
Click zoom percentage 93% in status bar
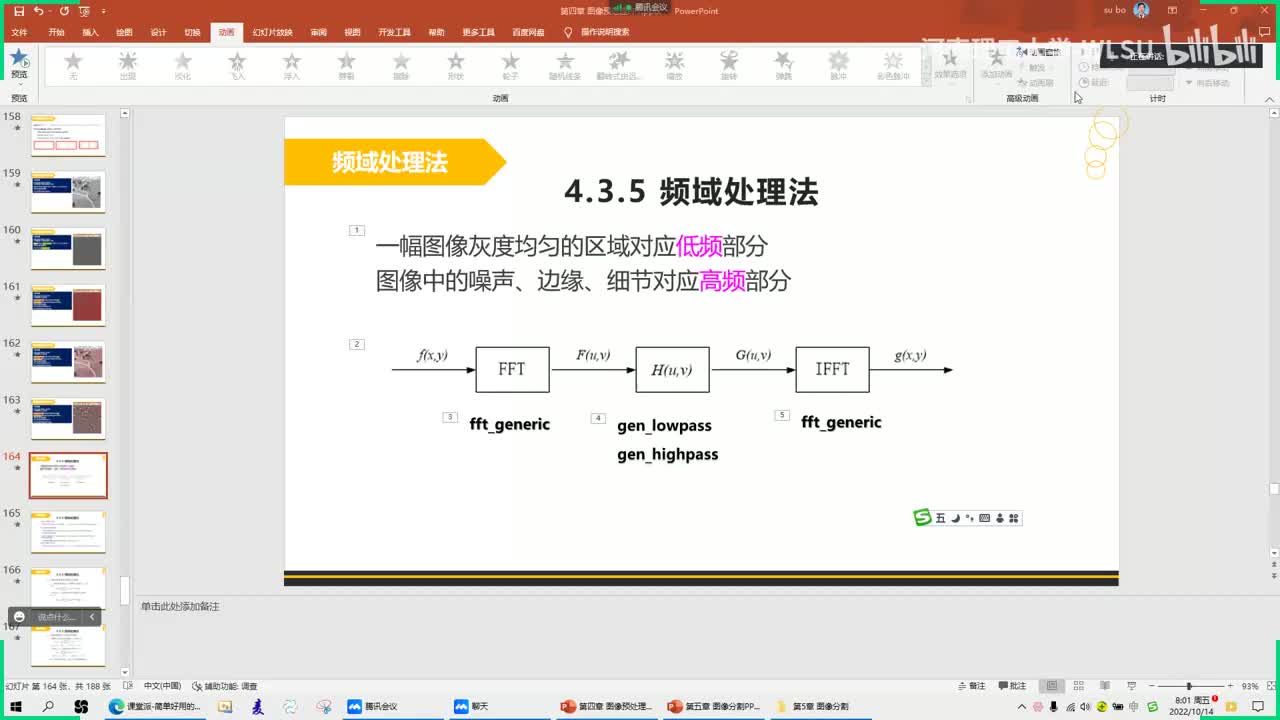(x=1249, y=686)
